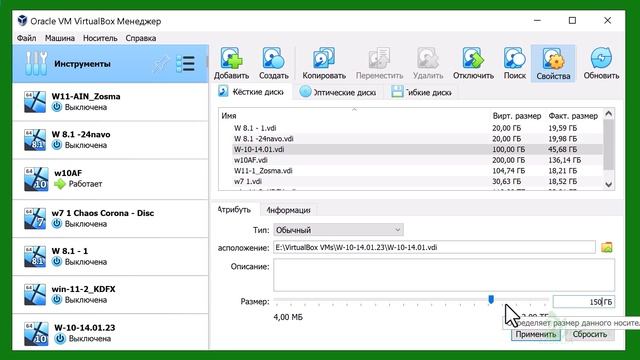The image size is (640, 360).
Task: Click the Описание text area
Action: click(444, 275)
